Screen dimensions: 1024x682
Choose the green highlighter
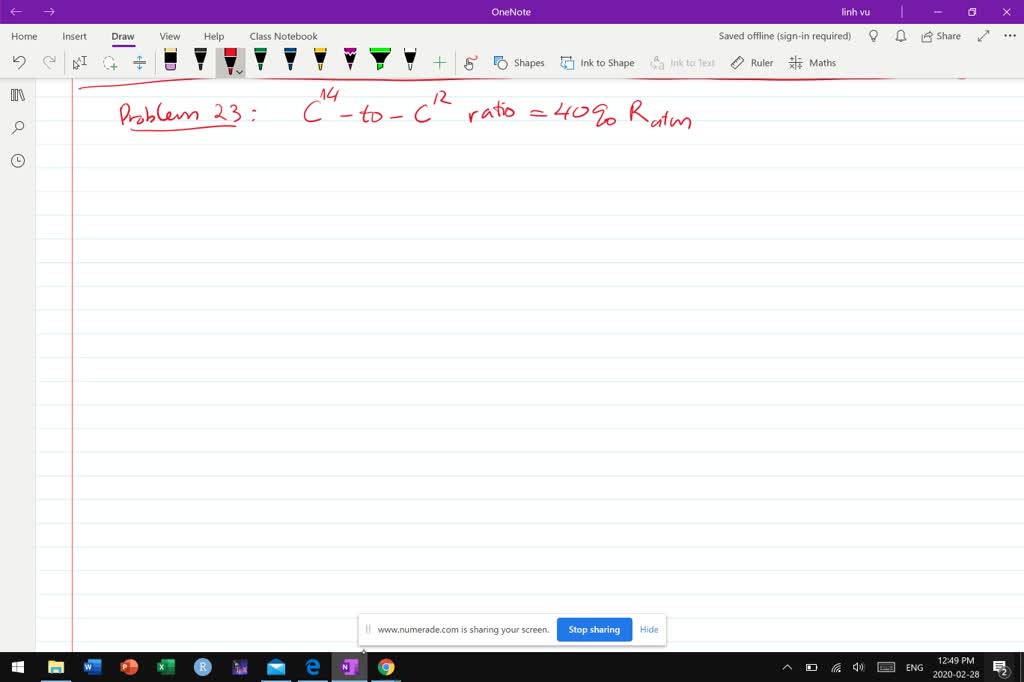click(x=380, y=60)
